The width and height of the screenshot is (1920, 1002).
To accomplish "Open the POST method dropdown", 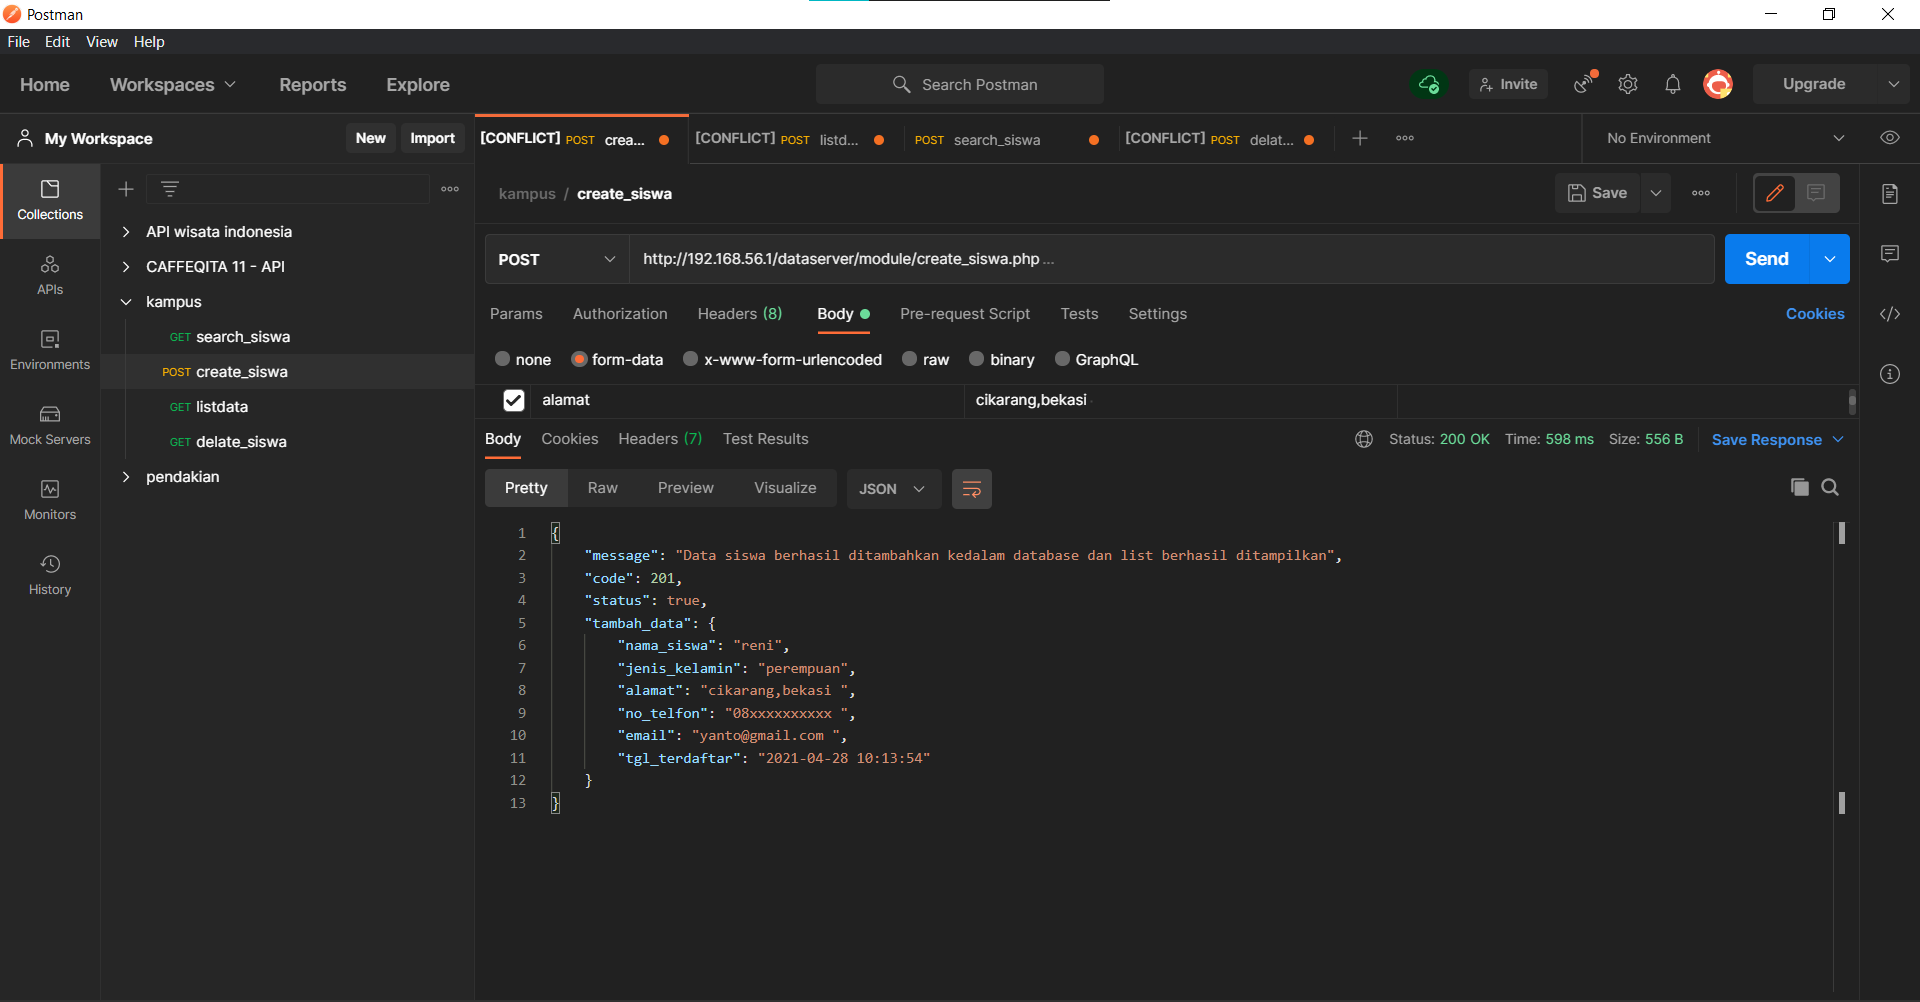I will point(556,259).
